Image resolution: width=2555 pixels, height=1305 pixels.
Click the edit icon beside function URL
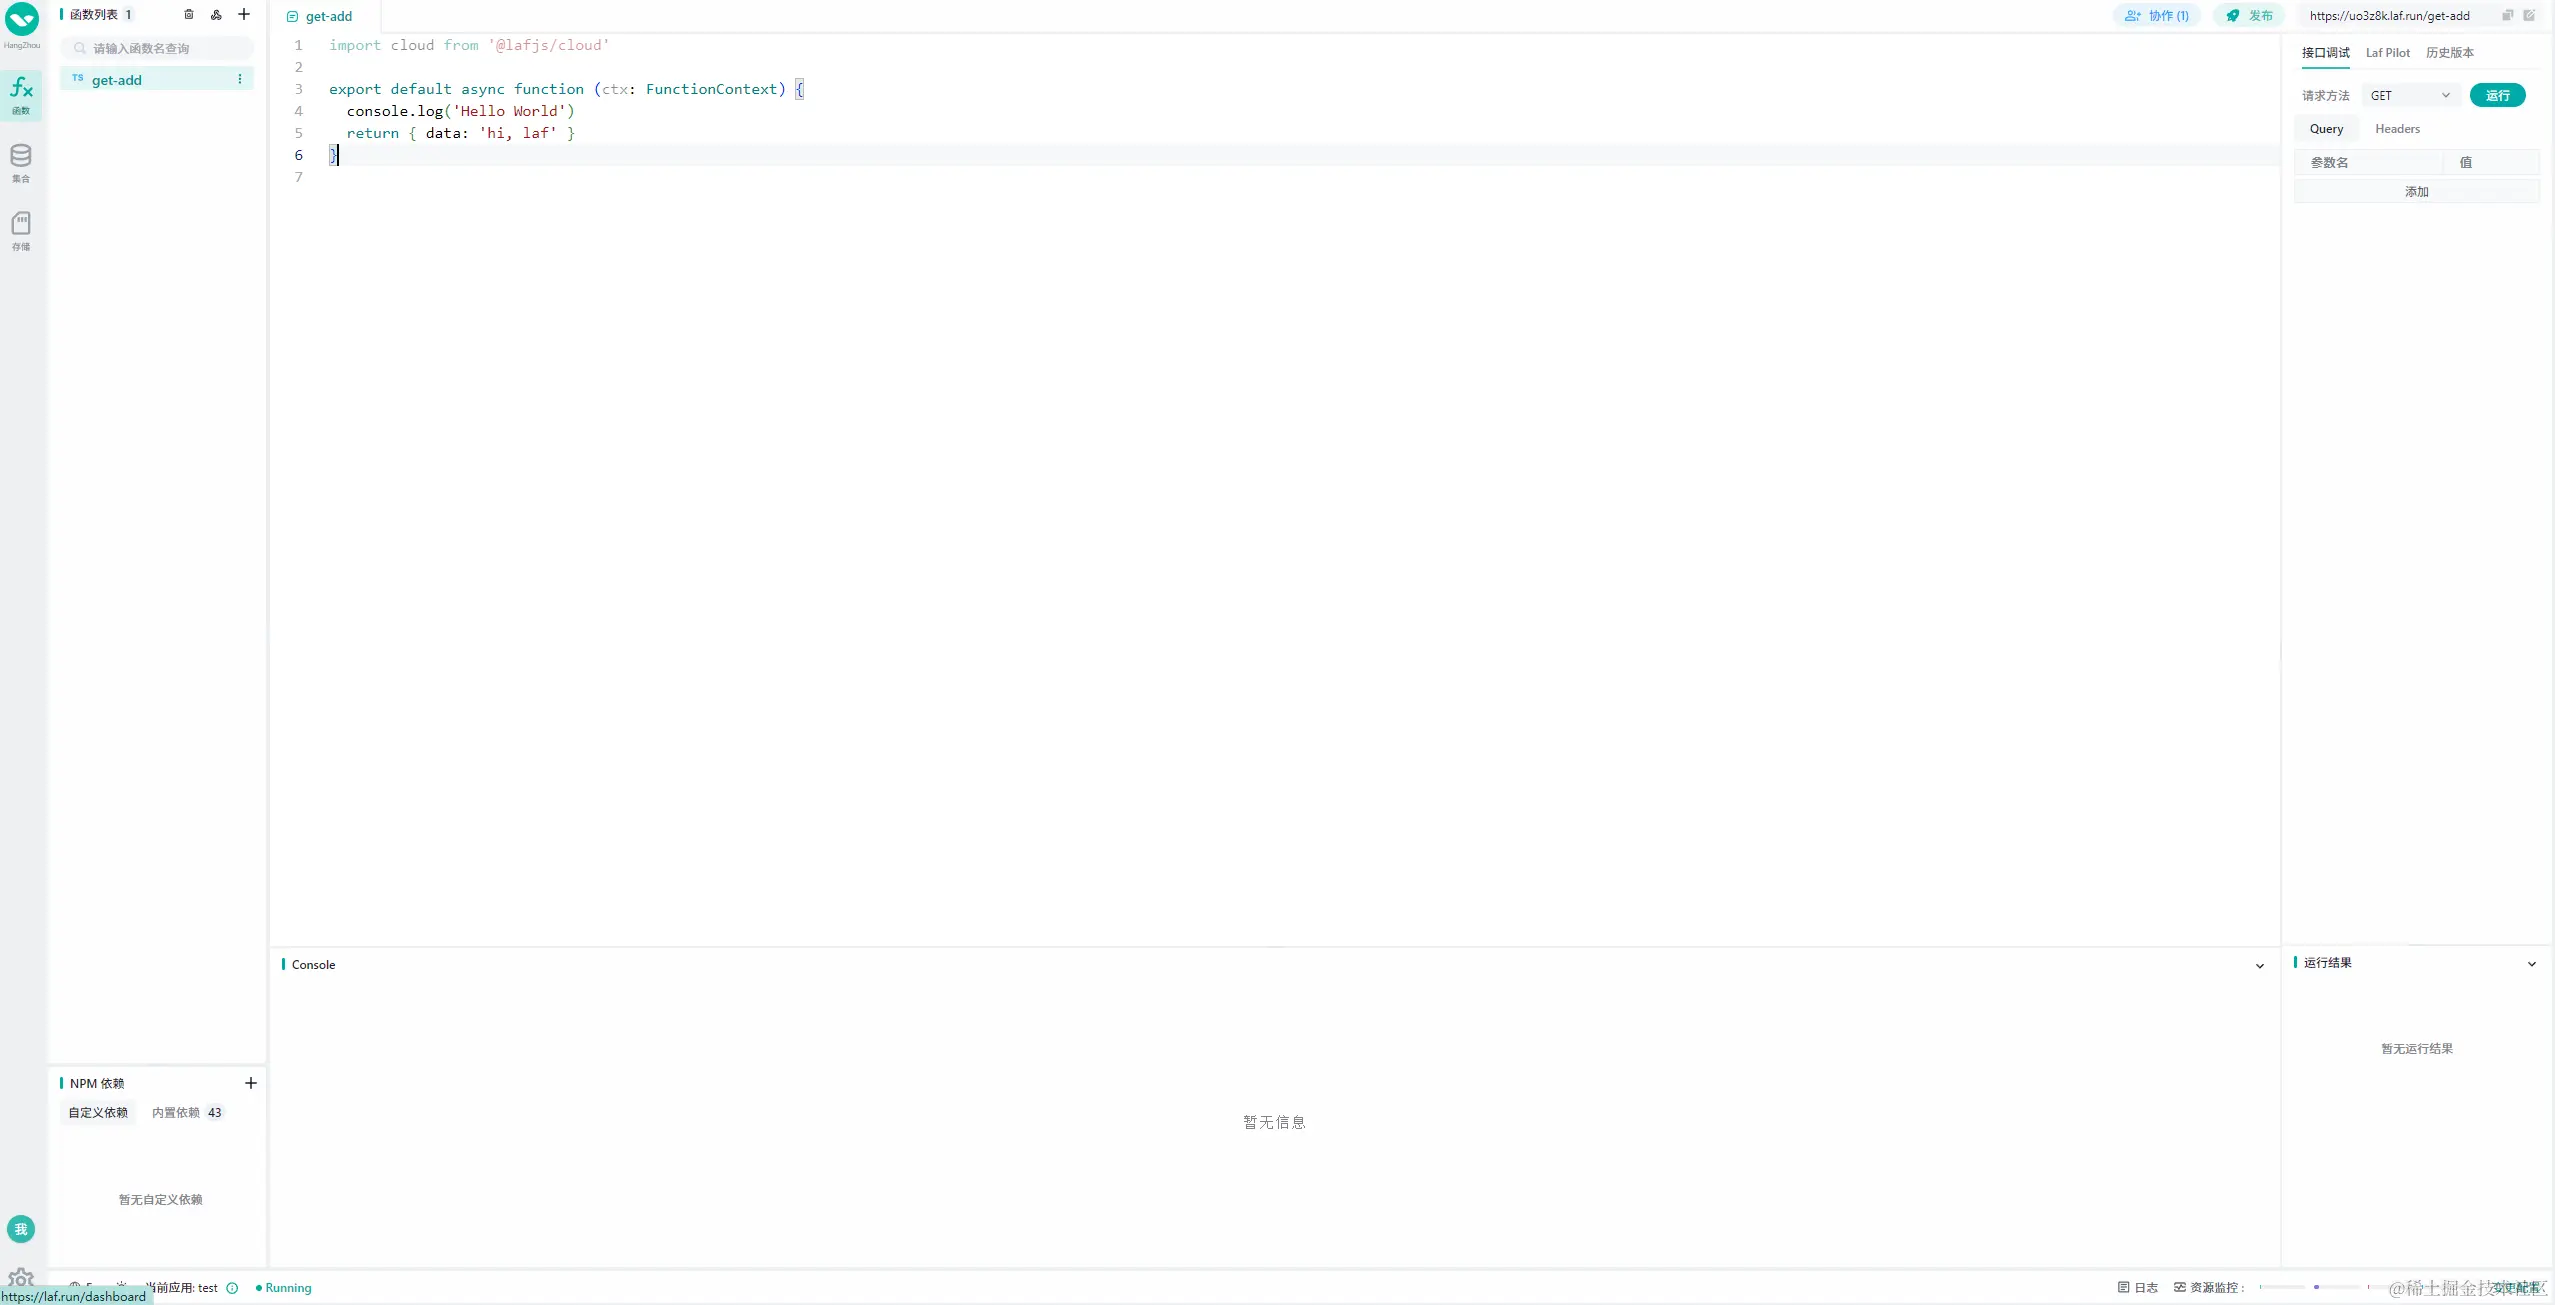click(x=2528, y=15)
